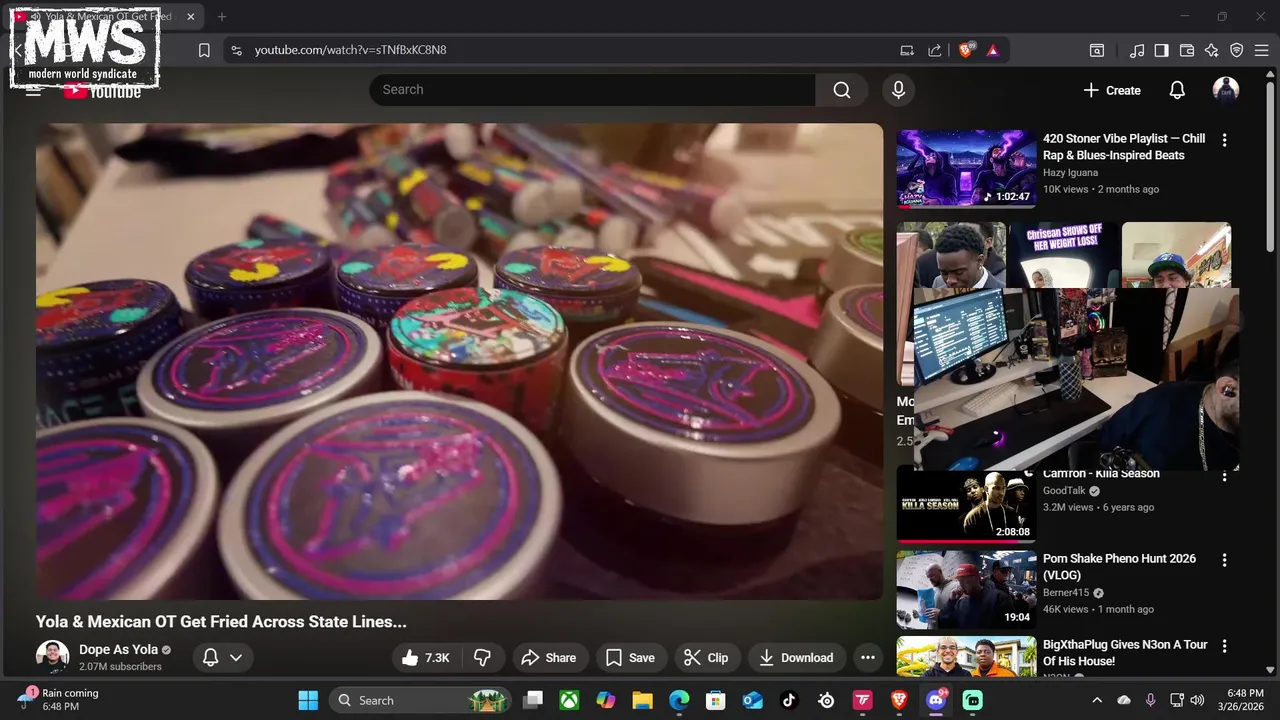
Task: Click the Create button
Action: (1112, 90)
